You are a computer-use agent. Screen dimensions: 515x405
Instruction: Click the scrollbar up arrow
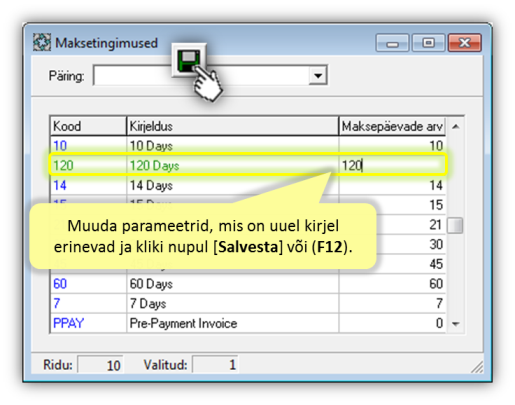pos(455,126)
